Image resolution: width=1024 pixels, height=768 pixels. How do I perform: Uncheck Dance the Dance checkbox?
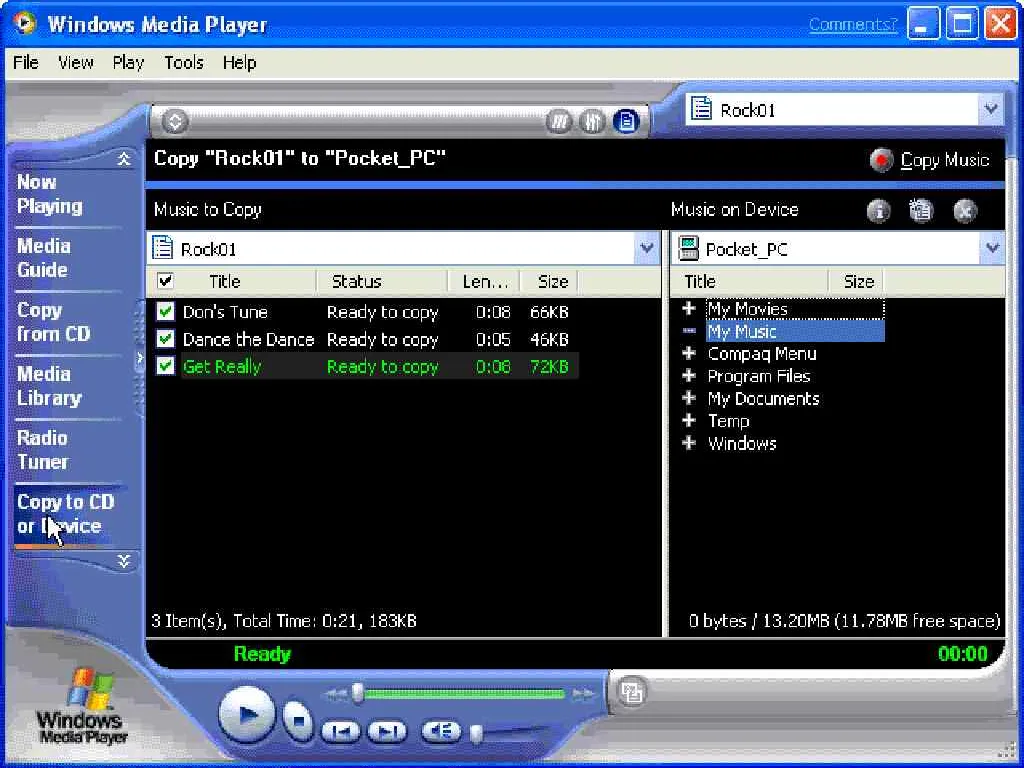[166, 339]
